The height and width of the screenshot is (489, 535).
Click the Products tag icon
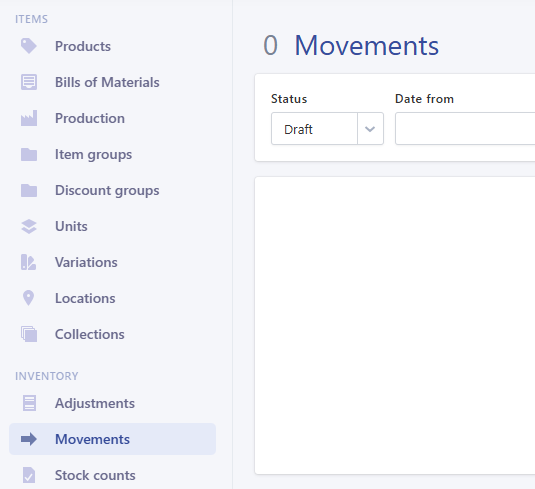pyautogui.click(x=29, y=46)
